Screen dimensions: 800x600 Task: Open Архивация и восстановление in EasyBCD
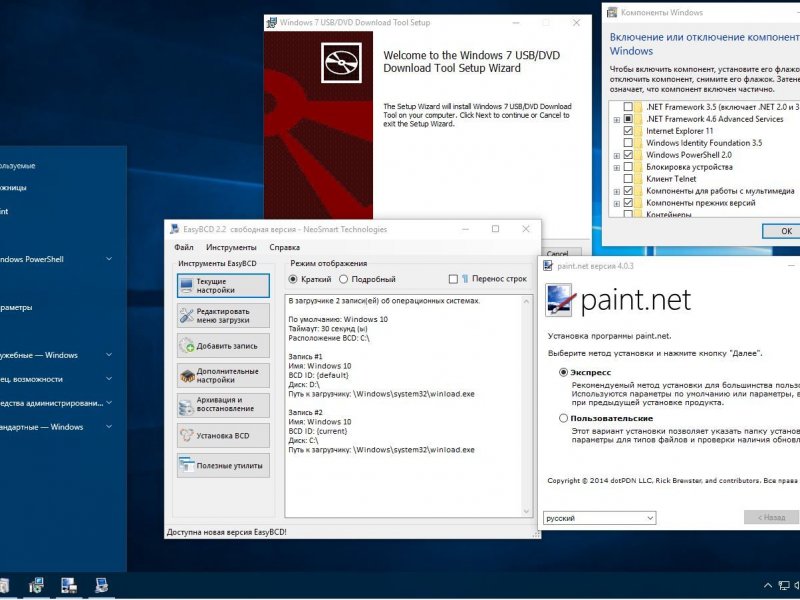(223, 406)
